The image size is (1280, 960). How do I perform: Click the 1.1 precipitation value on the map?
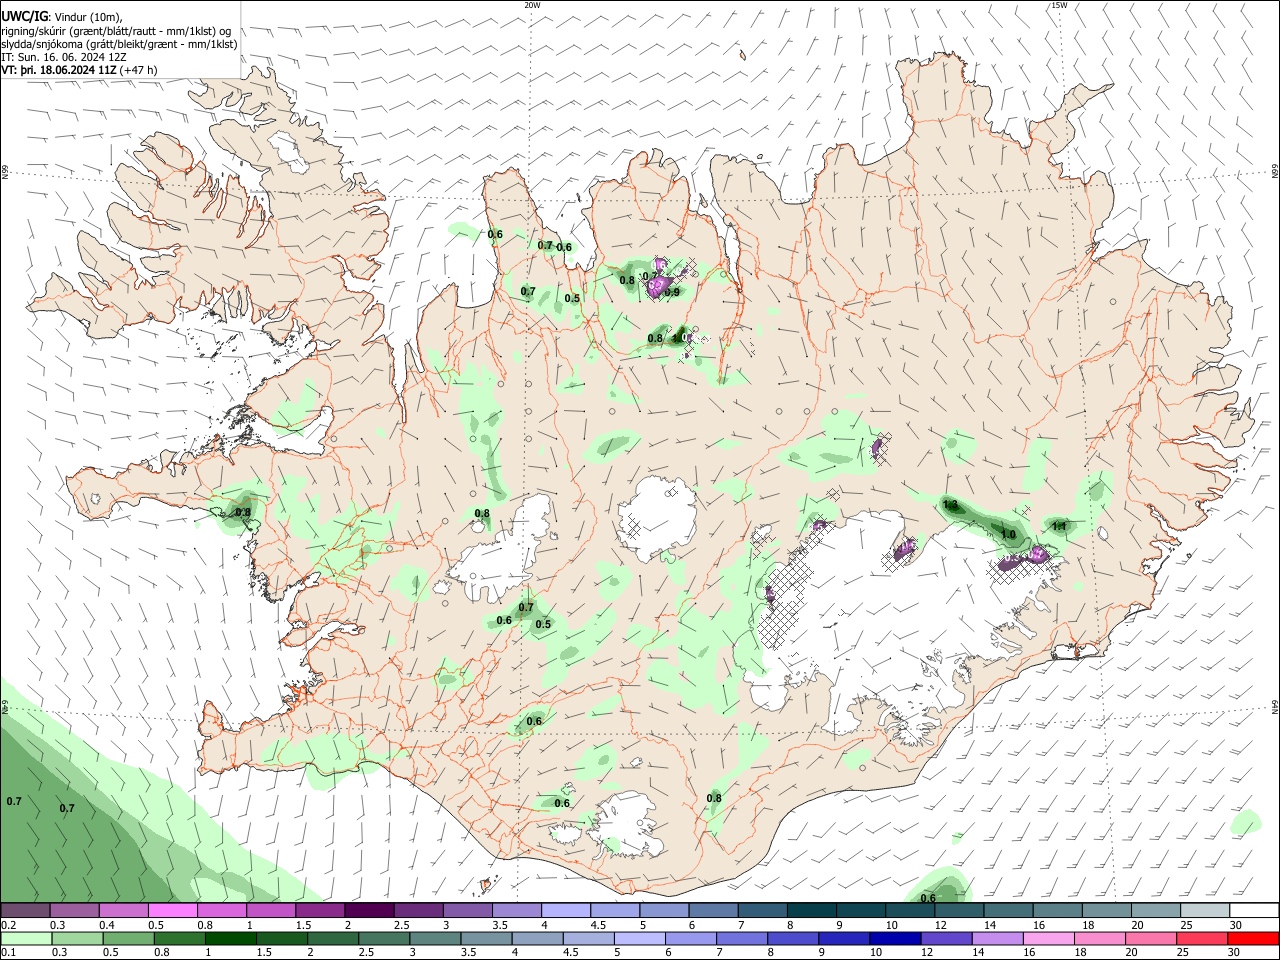point(1060,526)
